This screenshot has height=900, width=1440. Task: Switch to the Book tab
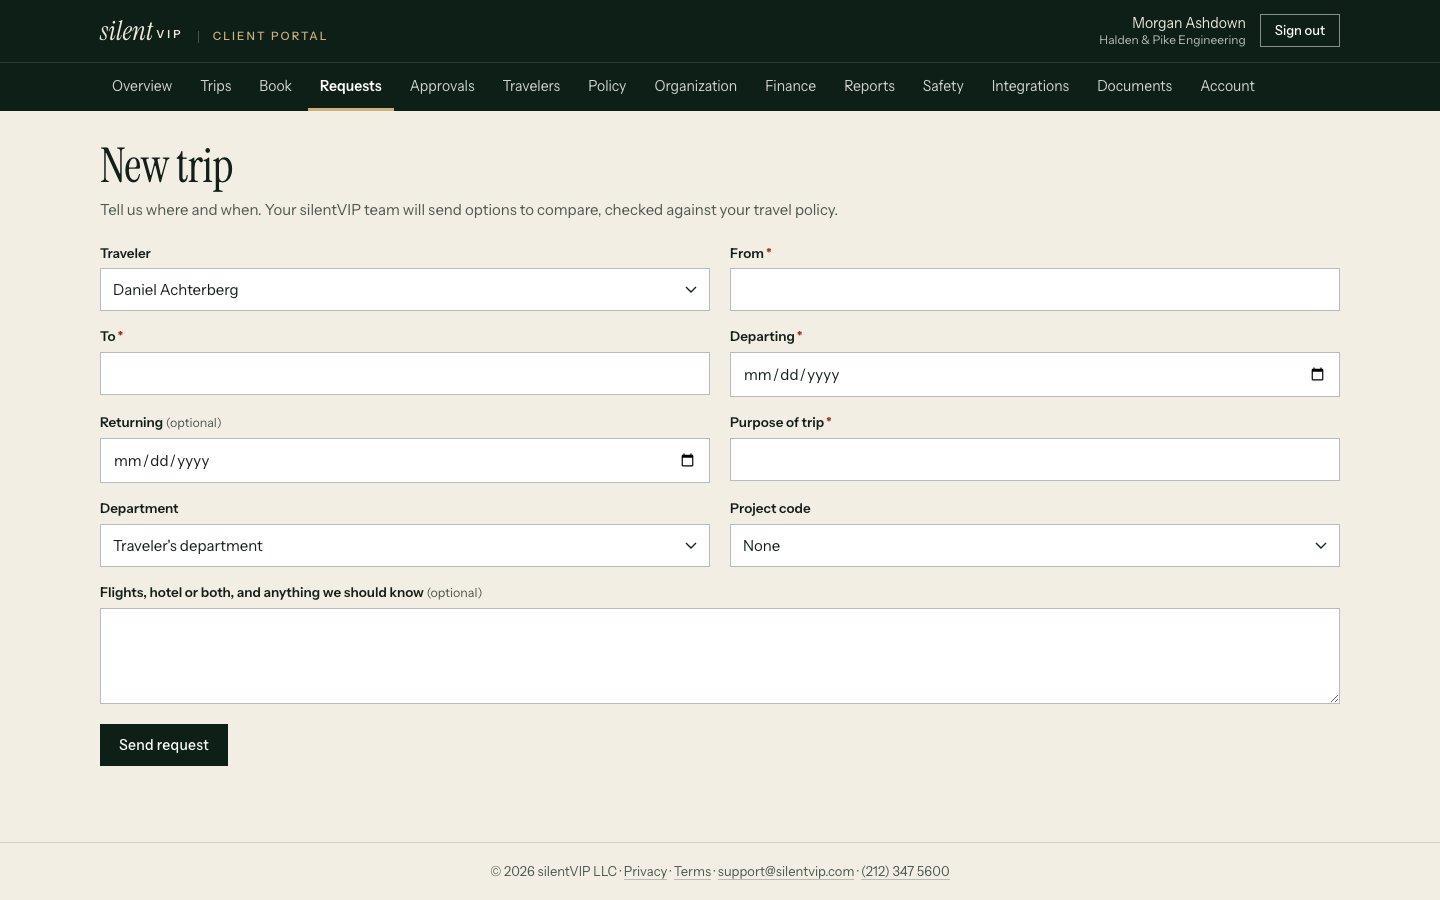tap(275, 86)
